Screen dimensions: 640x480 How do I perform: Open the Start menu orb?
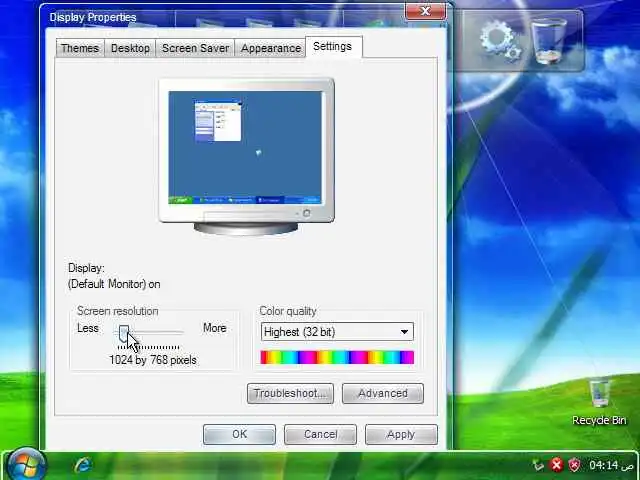point(27,465)
